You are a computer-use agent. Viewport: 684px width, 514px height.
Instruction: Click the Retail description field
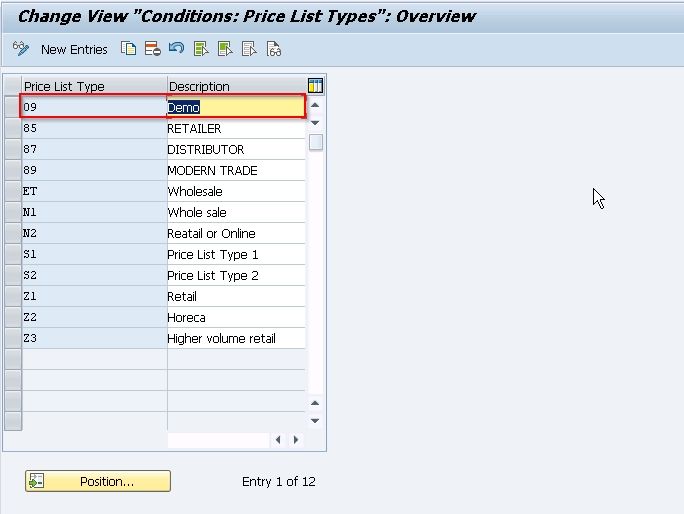click(236, 296)
